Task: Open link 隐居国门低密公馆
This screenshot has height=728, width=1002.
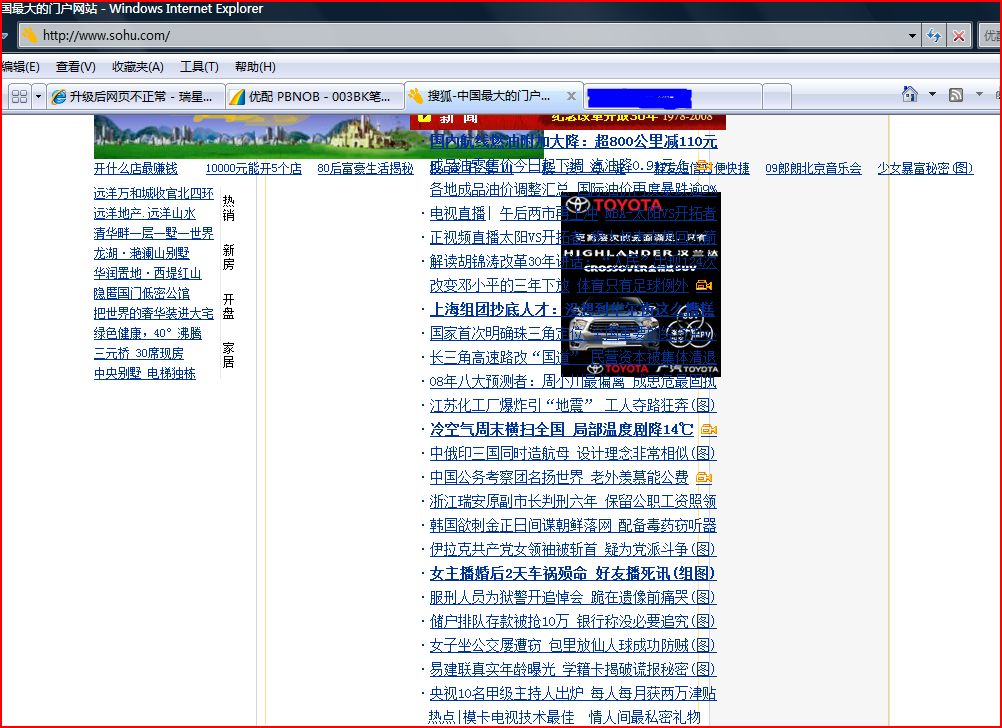Action: click(x=141, y=293)
